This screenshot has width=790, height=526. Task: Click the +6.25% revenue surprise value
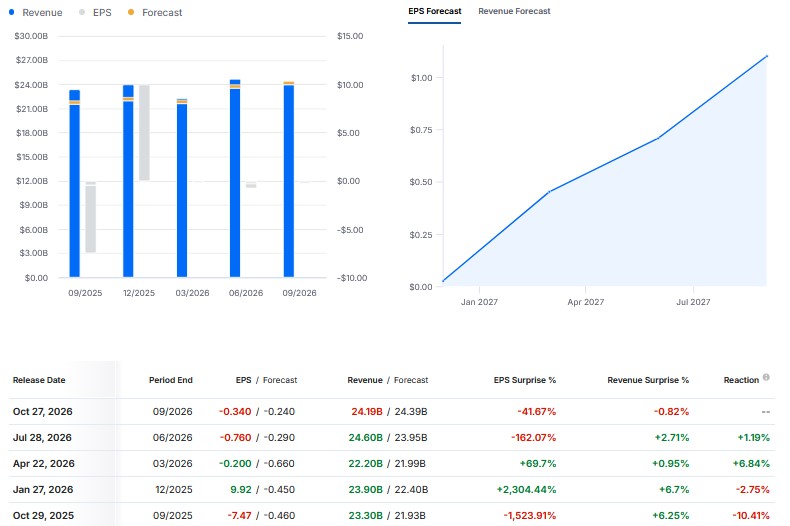click(x=671, y=515)
